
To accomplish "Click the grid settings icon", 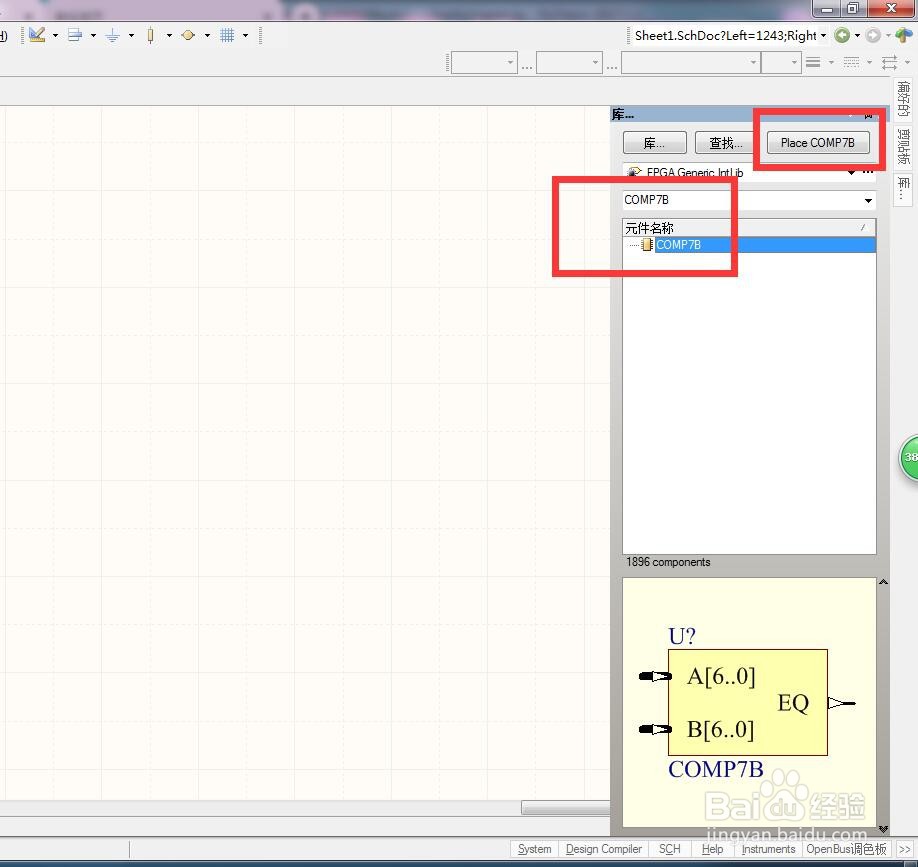I will (x=227, y=36).
